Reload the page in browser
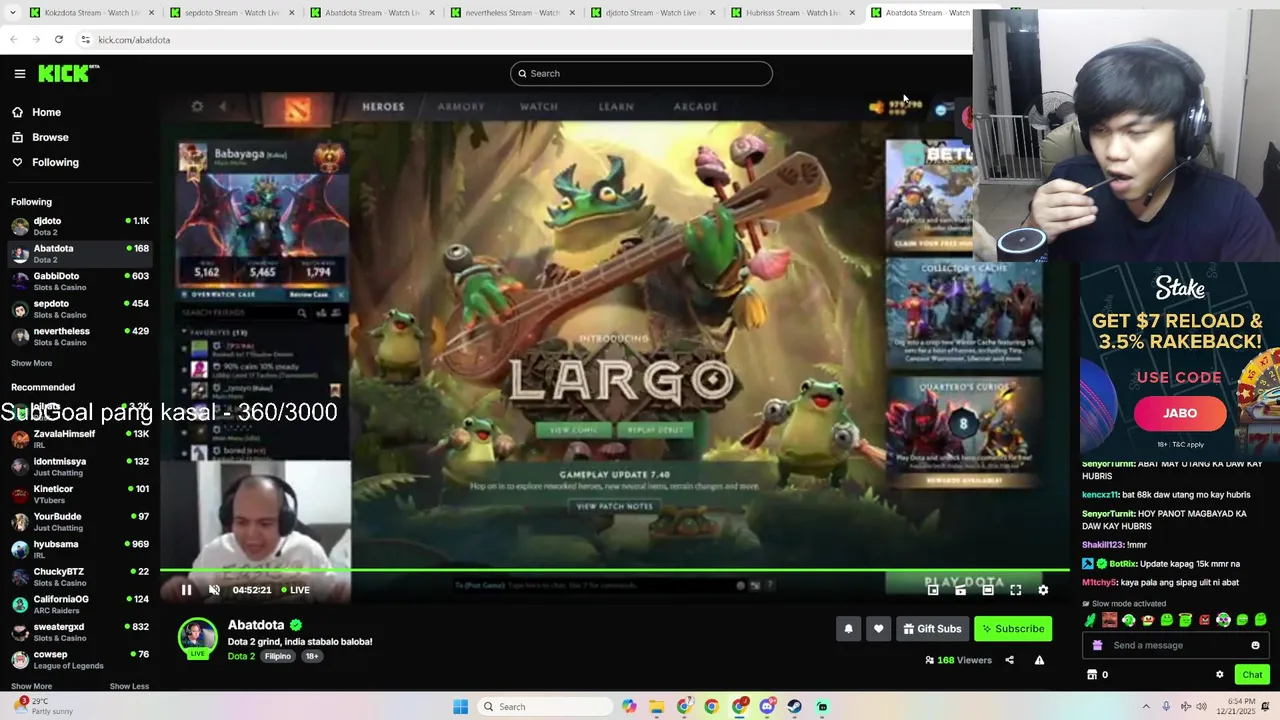 pos(59,40)
